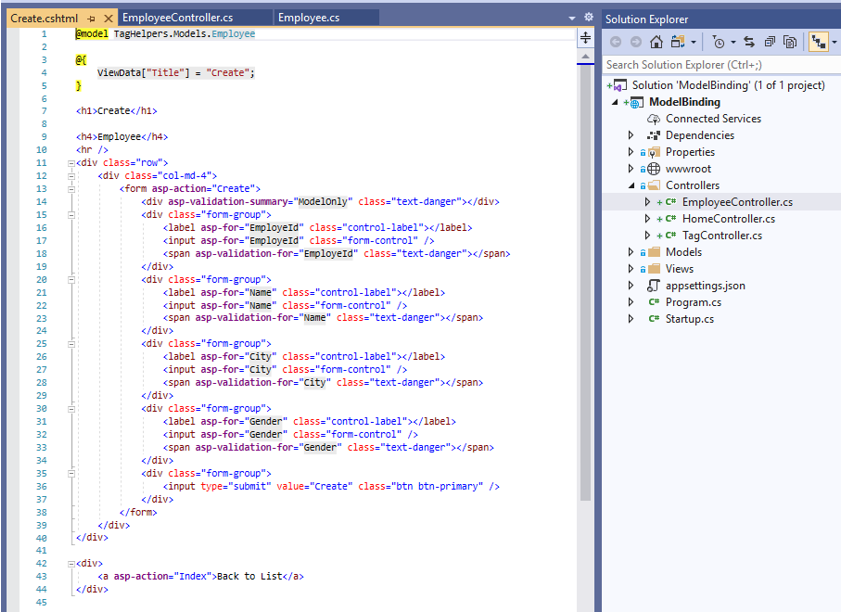Collapse the Back to List div region

(x=71, y=564)
